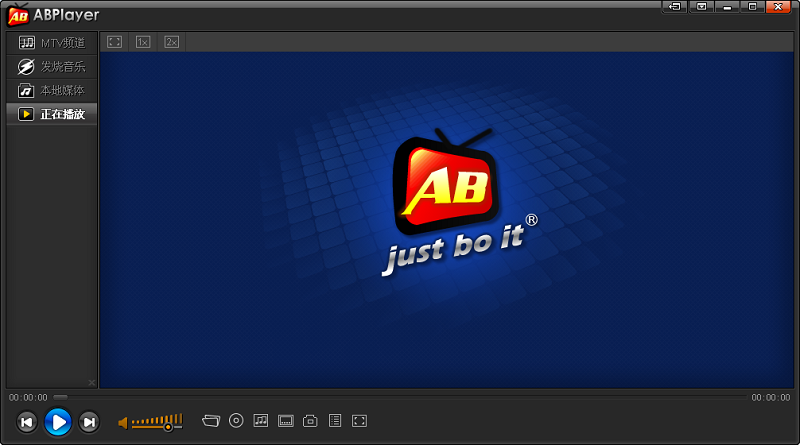Take a snapshot with the camera icon

(310, 421)
